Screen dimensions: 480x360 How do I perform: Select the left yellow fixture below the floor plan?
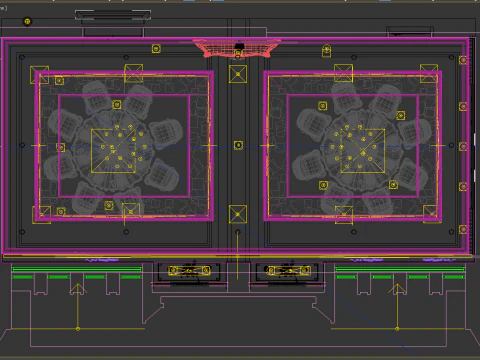point(189,270)
